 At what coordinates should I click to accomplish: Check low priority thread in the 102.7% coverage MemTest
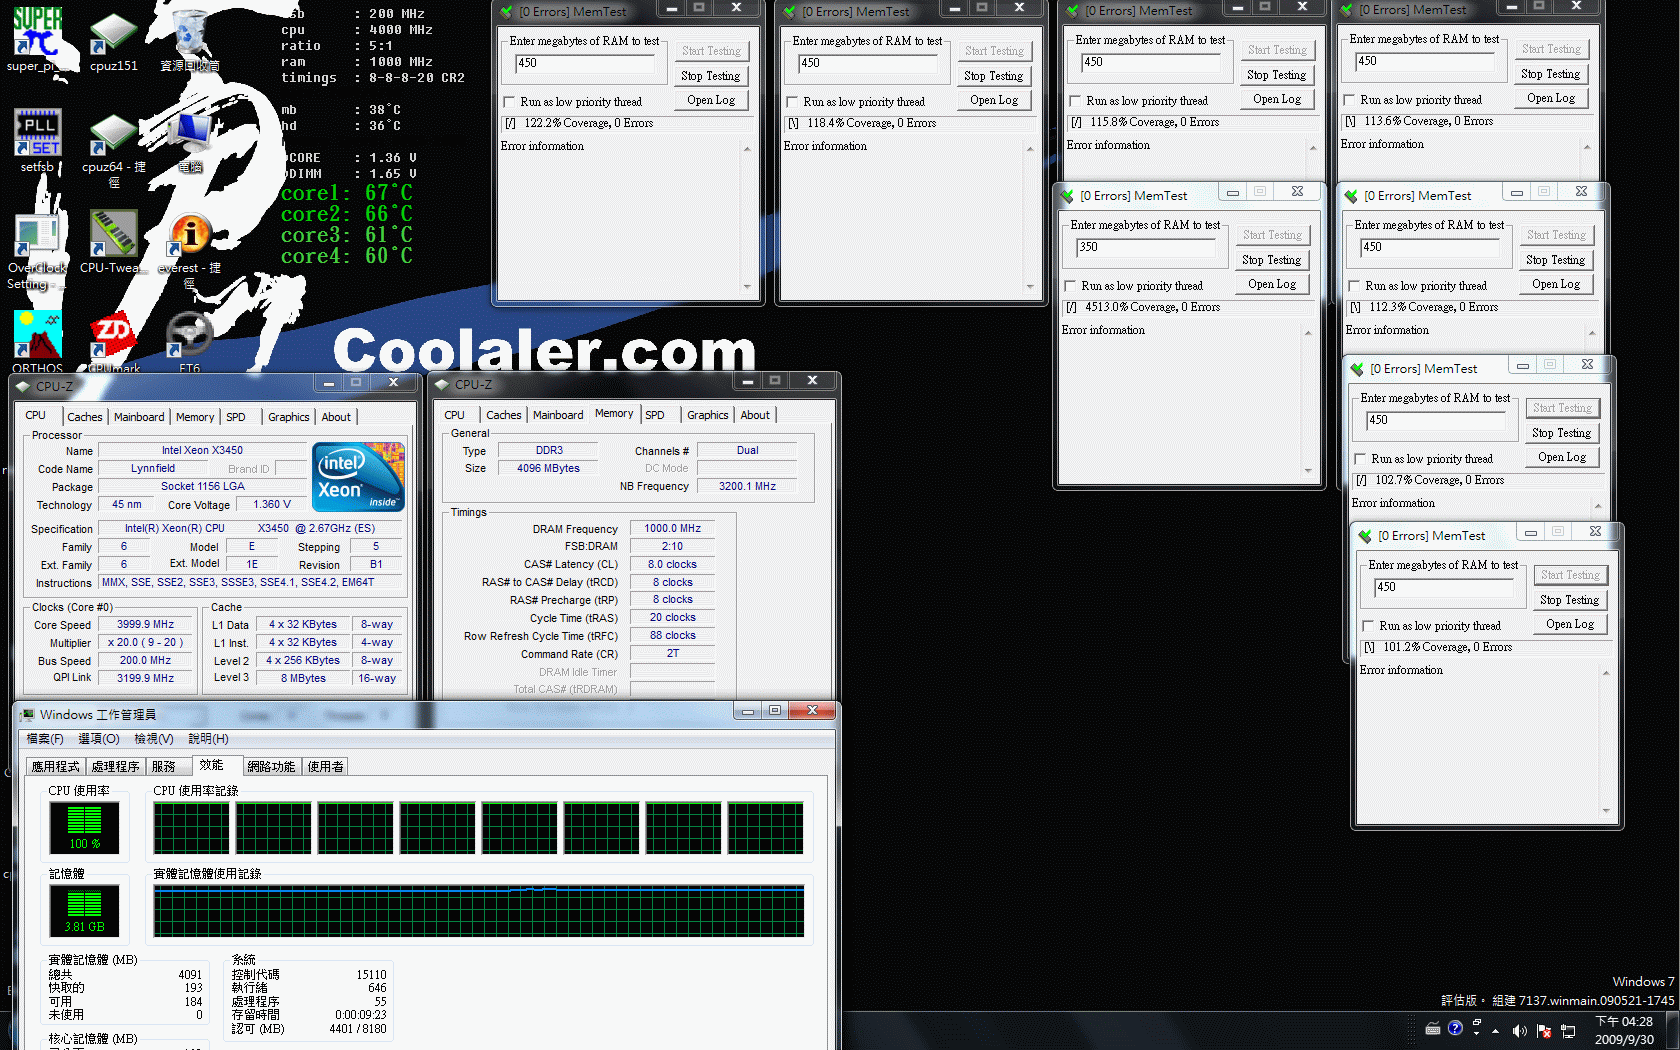[x=1361, y=459]
